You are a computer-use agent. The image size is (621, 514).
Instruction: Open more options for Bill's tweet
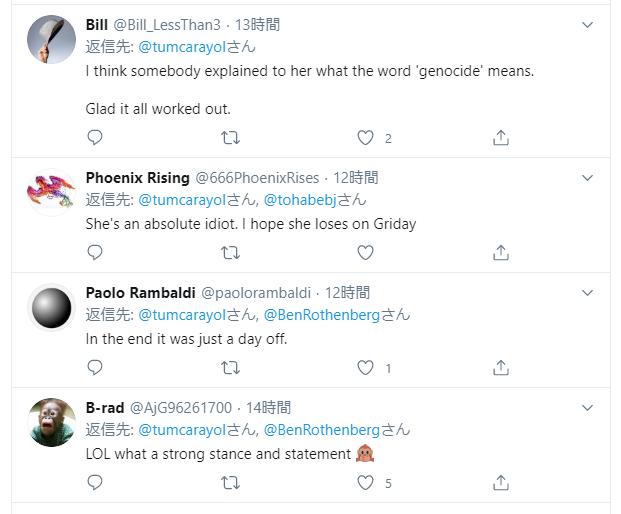pyautogui.click(x=587, y=23)
